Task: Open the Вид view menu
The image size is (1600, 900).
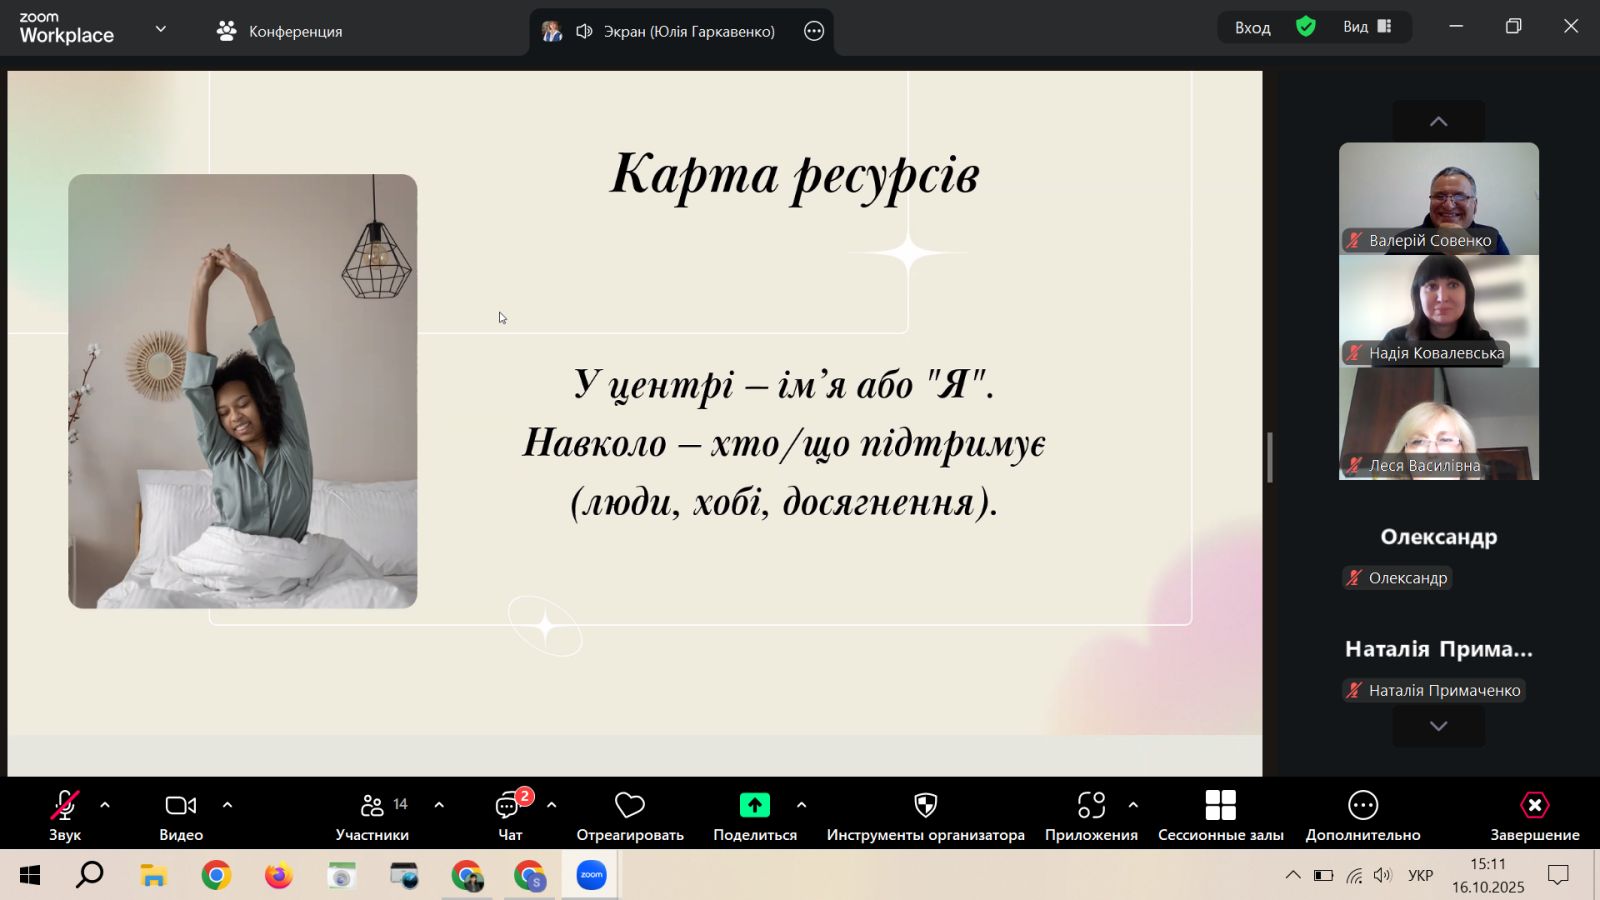Action: coord(1367,27)
